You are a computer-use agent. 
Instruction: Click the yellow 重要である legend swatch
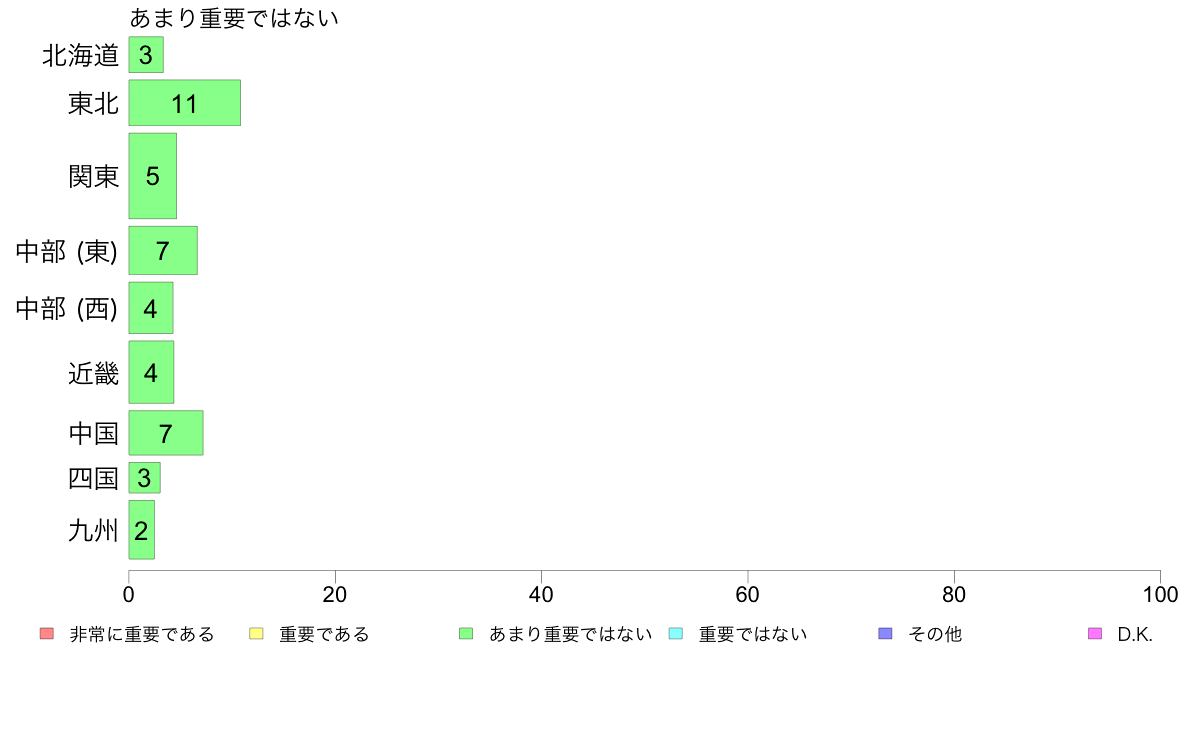tap(256, 634)
